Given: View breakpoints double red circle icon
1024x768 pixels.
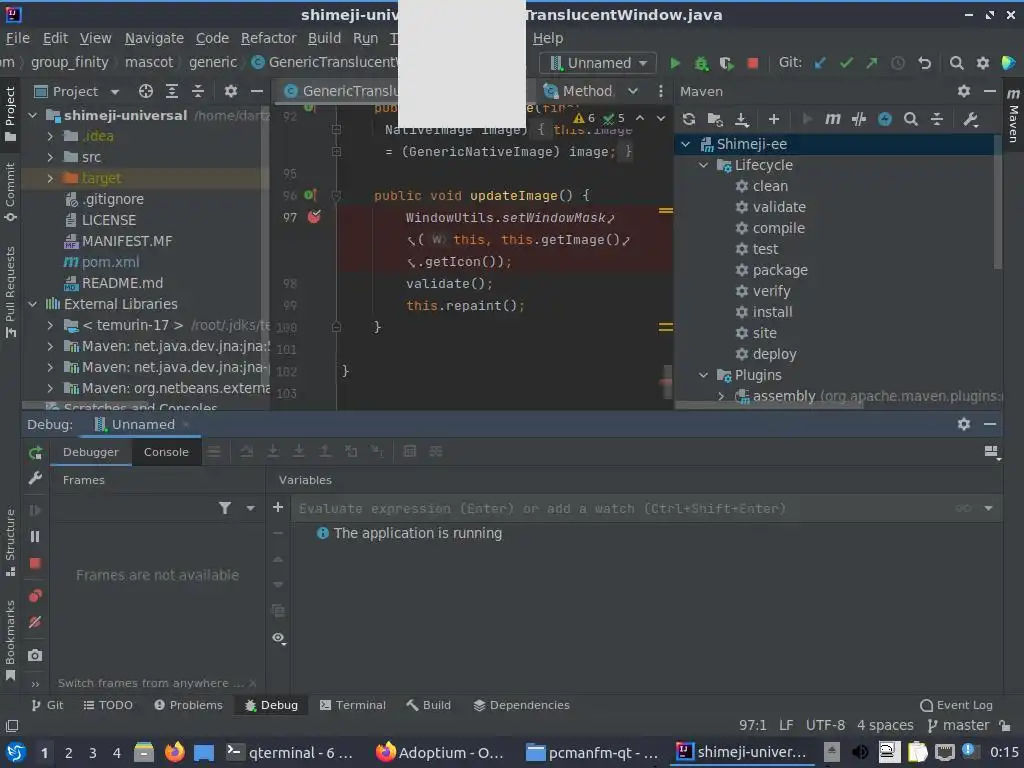Looking at the screenshot, I should (x=35, y=596).
